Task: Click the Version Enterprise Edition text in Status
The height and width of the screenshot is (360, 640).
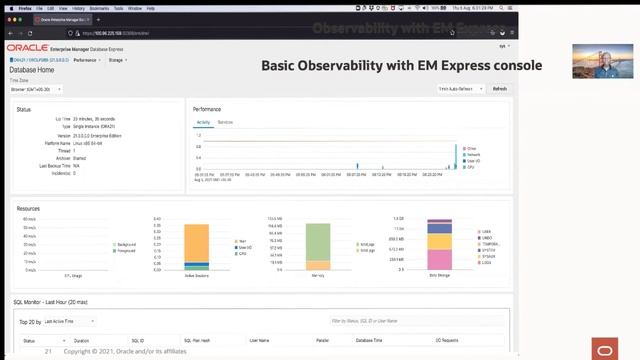Action: coord(97,136)
